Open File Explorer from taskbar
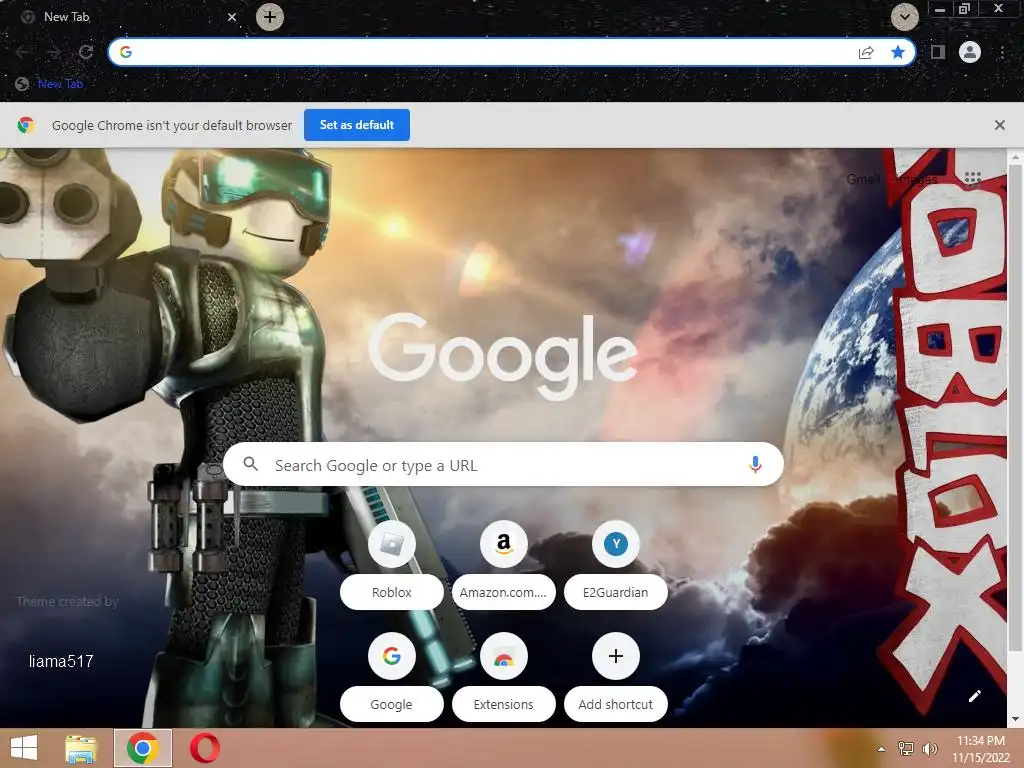The width and height of the screenshot is (1024, 768). point(81,748)
